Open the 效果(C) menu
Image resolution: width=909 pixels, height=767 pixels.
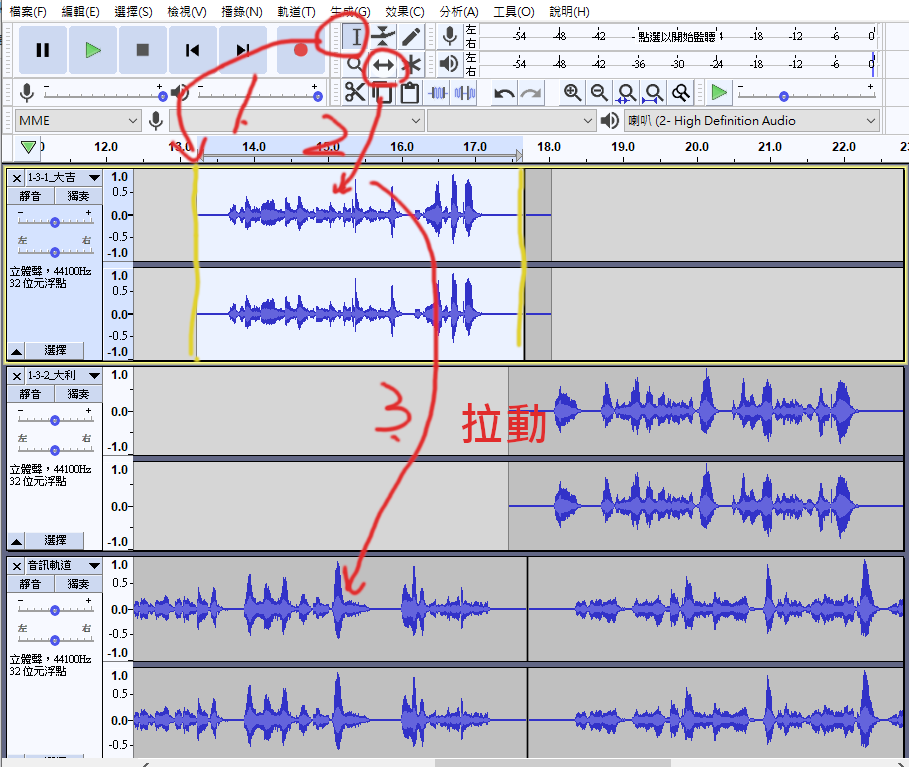[405, 12]
